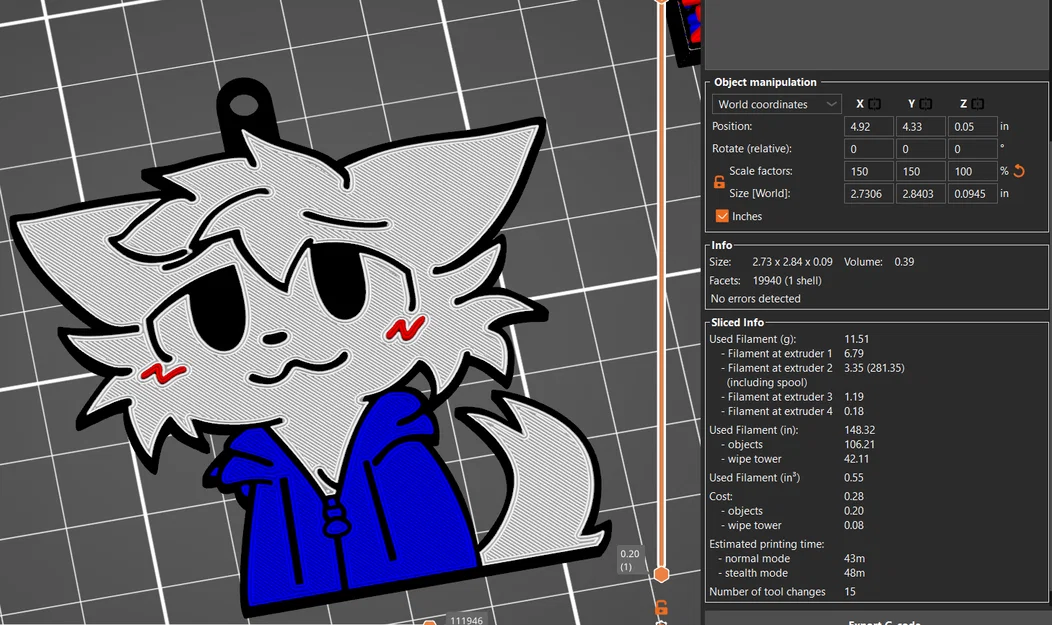
Task: Click the 'No errors detected' text
Action: pos(755,298)
